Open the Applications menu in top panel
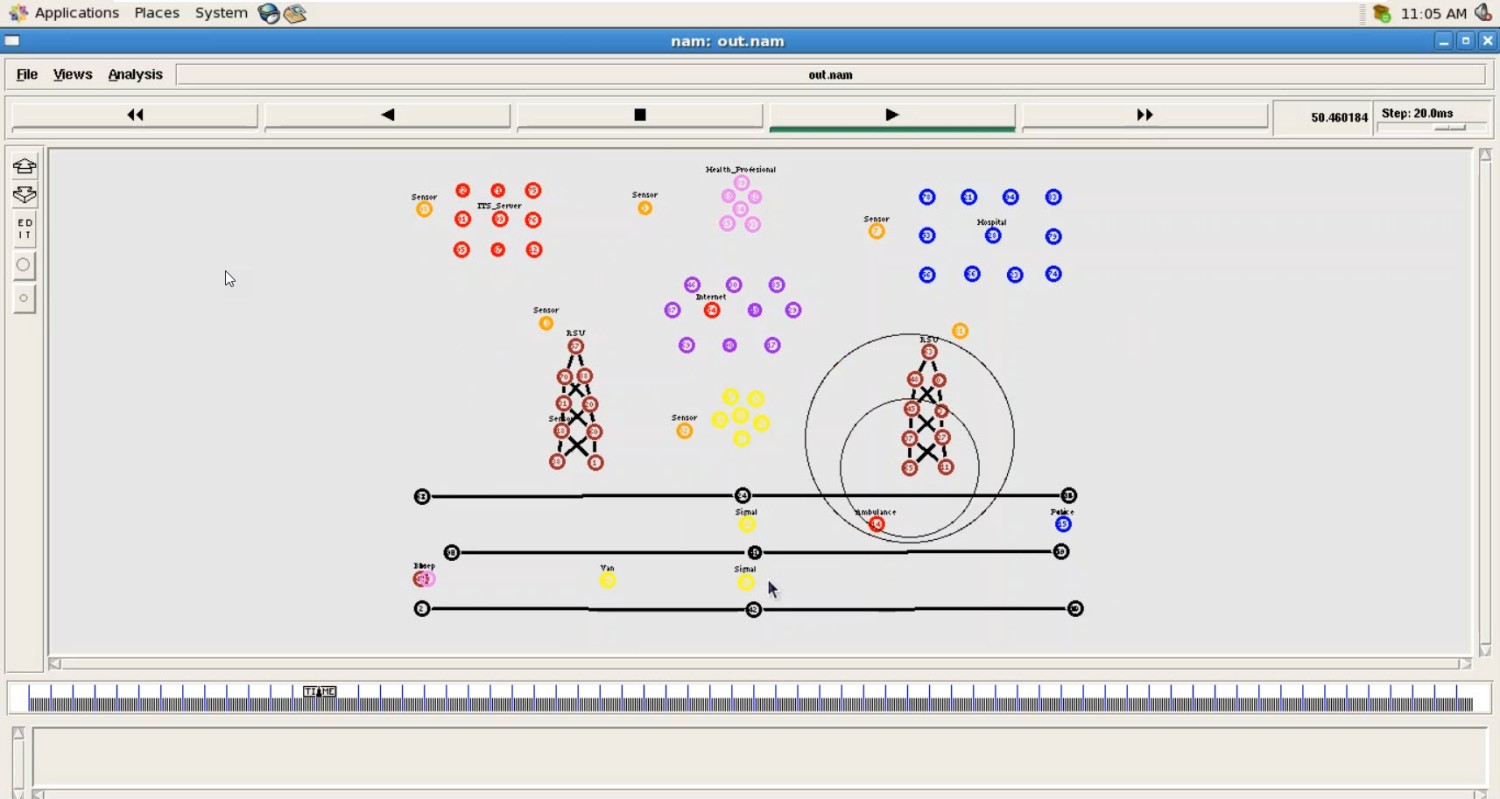Screen dimensions: 1500x799 click(76, 13)
